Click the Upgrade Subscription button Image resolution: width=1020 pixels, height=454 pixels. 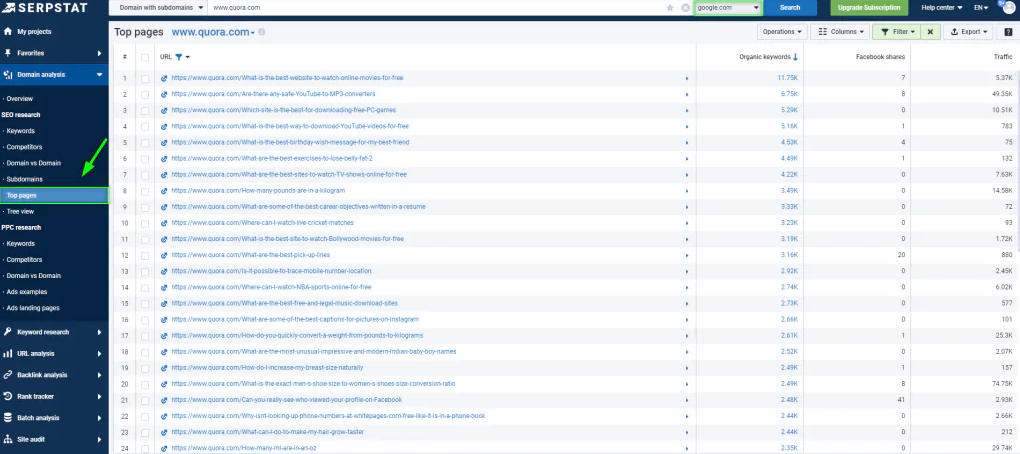coord(869,8)
